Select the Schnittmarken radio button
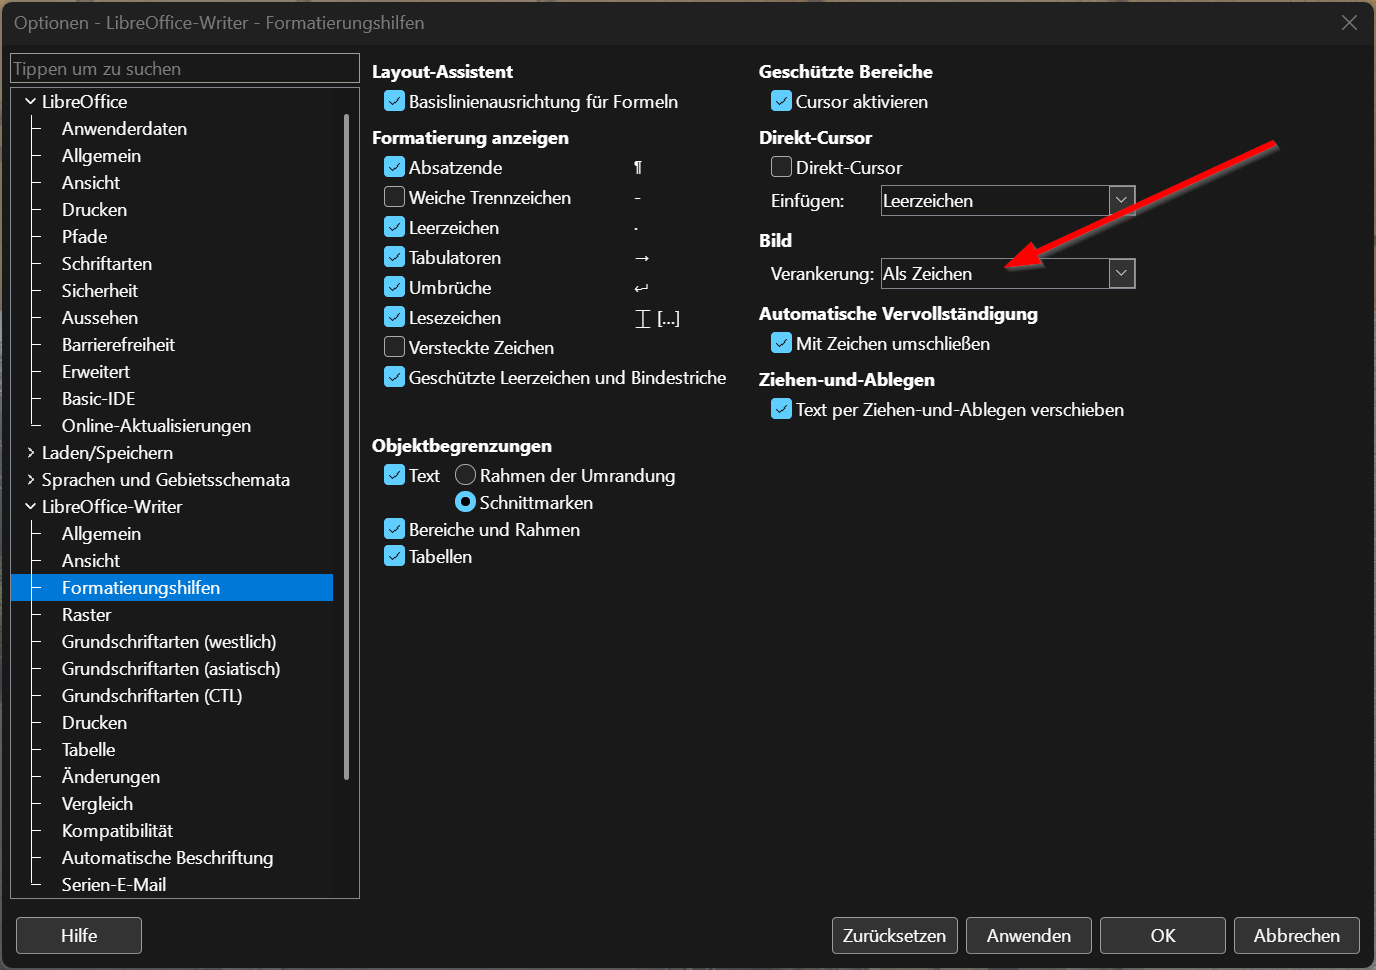 (465, 503)
